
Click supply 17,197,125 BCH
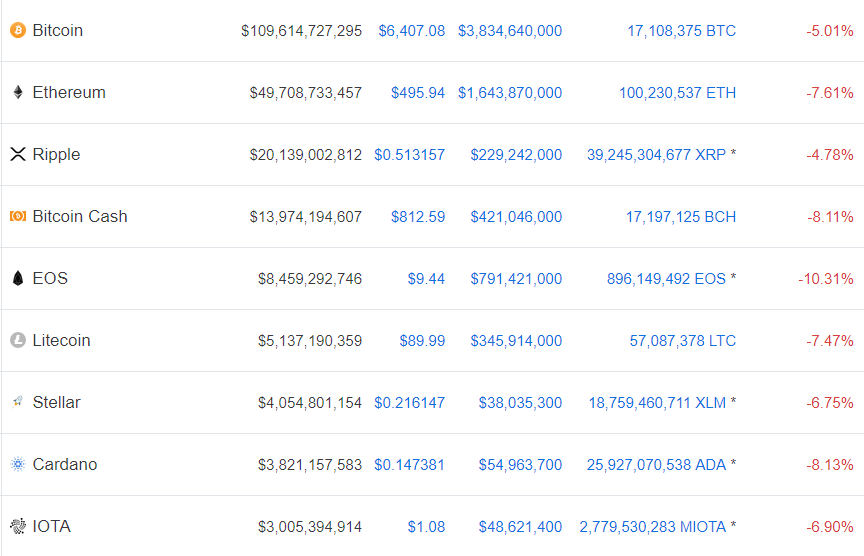pyautogui.click(x=681, y=217)
